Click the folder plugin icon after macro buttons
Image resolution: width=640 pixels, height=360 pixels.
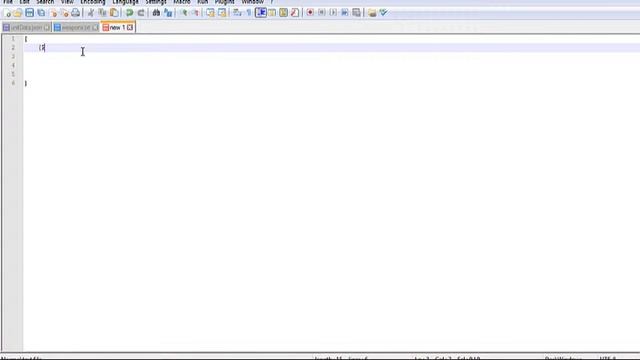coord(372,13)
